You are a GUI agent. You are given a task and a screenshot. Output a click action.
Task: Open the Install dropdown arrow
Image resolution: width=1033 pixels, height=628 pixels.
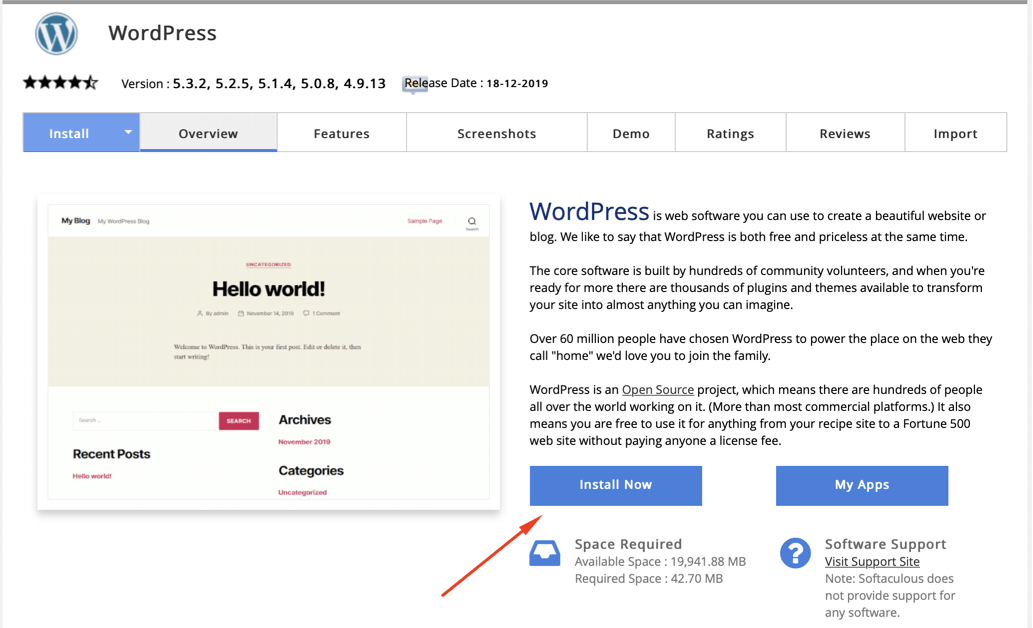click(x=128, y=132)
